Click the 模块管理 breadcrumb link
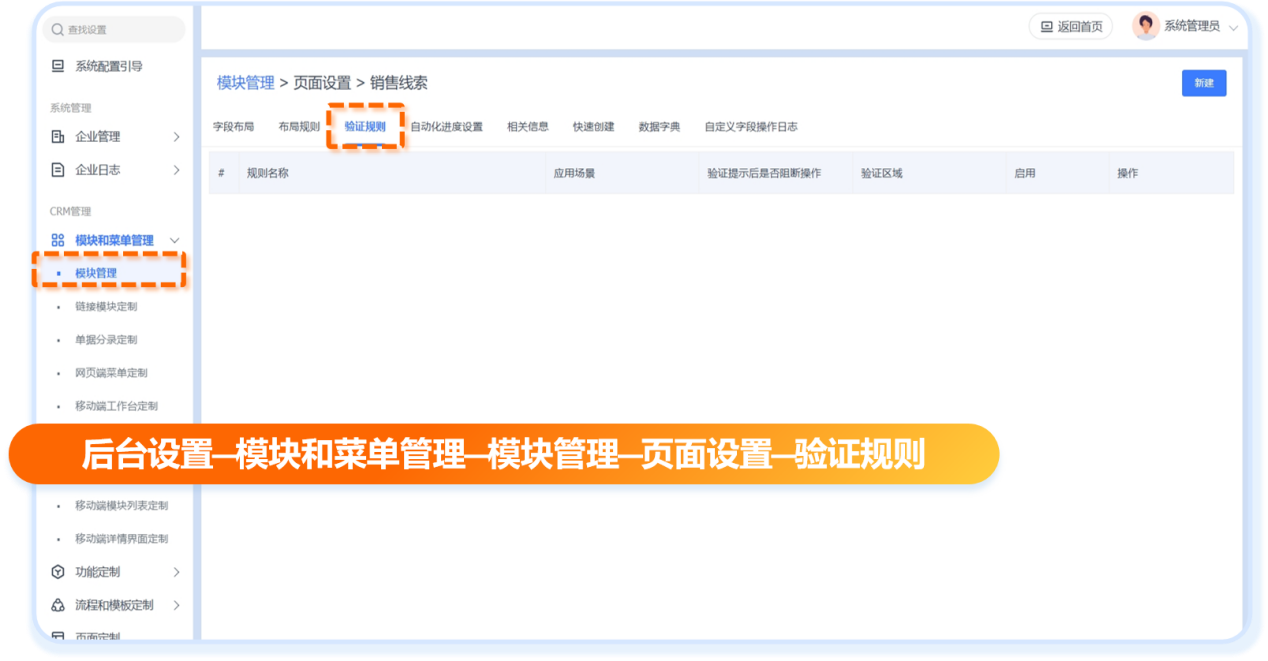 pyautogui.click(x=245, y=83)
